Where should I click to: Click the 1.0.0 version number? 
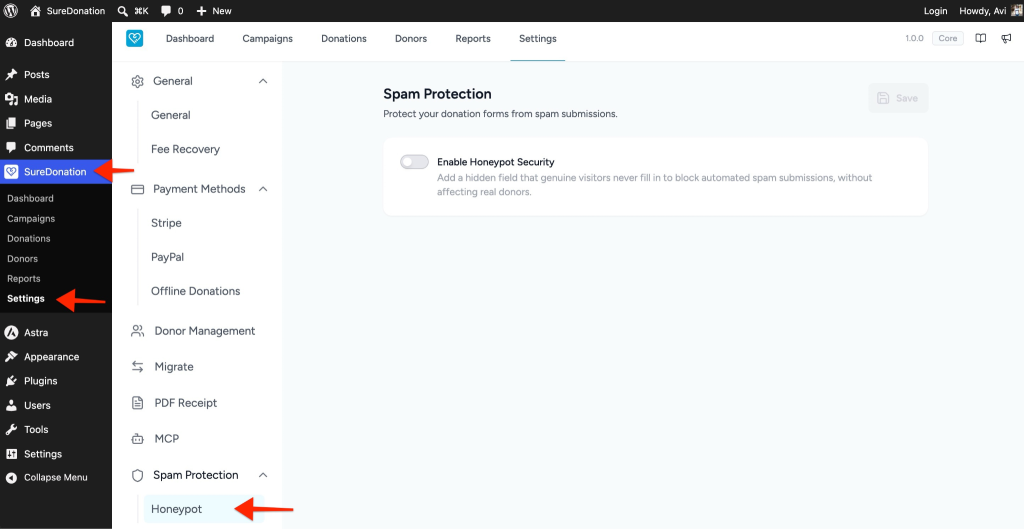click(x=914, y=39)
